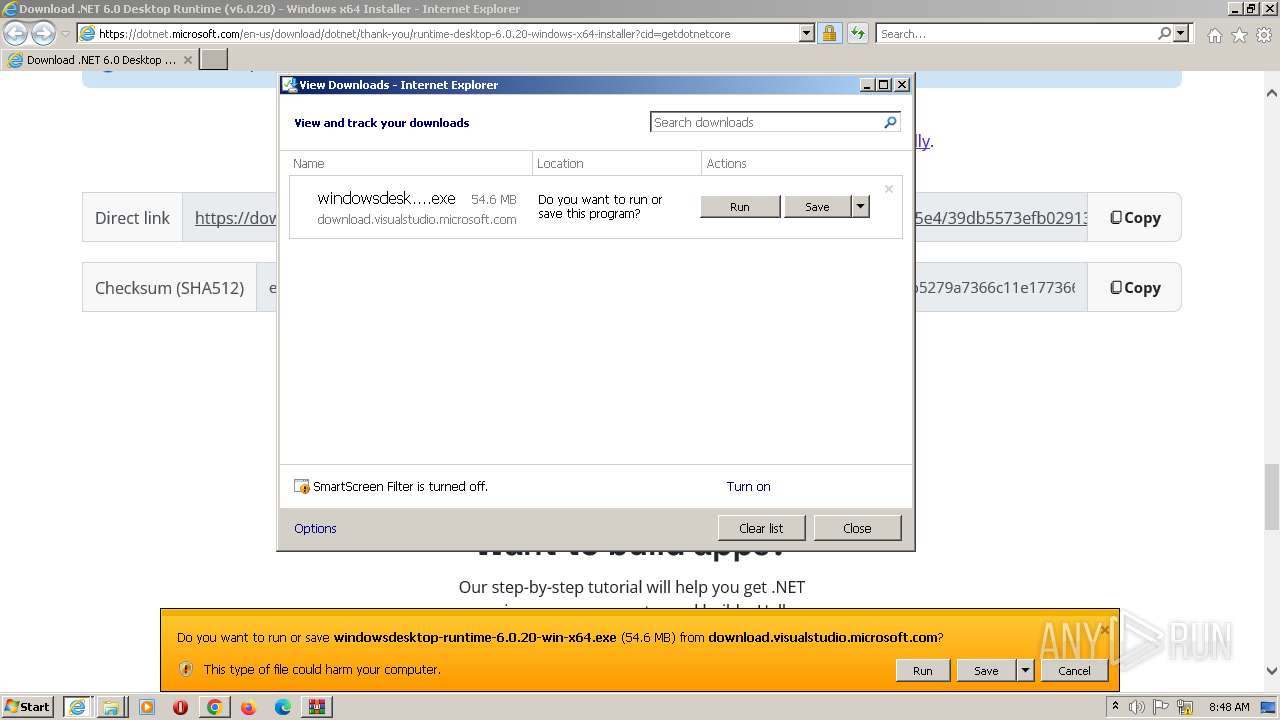Open the address bar autocomplete dropdown
Viewport: 1280px width, 720px height.
[x=807, y=33]
